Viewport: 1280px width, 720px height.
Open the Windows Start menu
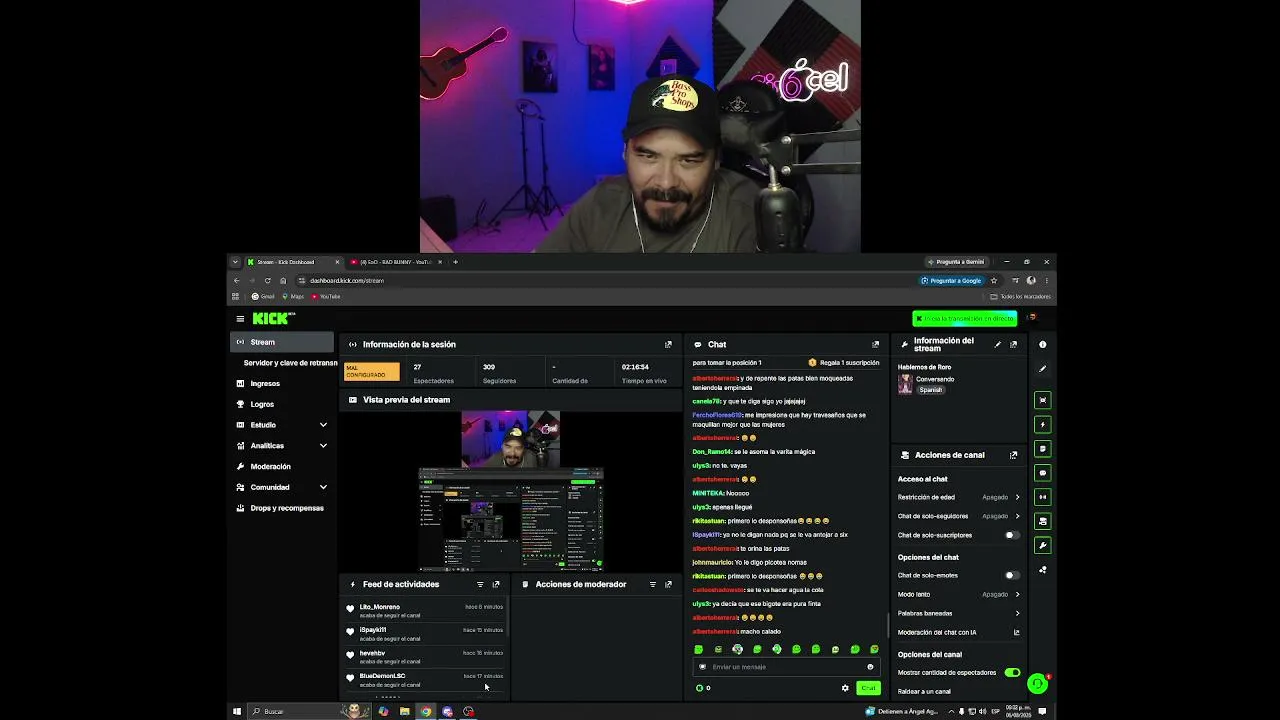pyautogui.click(x=237, y=712)
